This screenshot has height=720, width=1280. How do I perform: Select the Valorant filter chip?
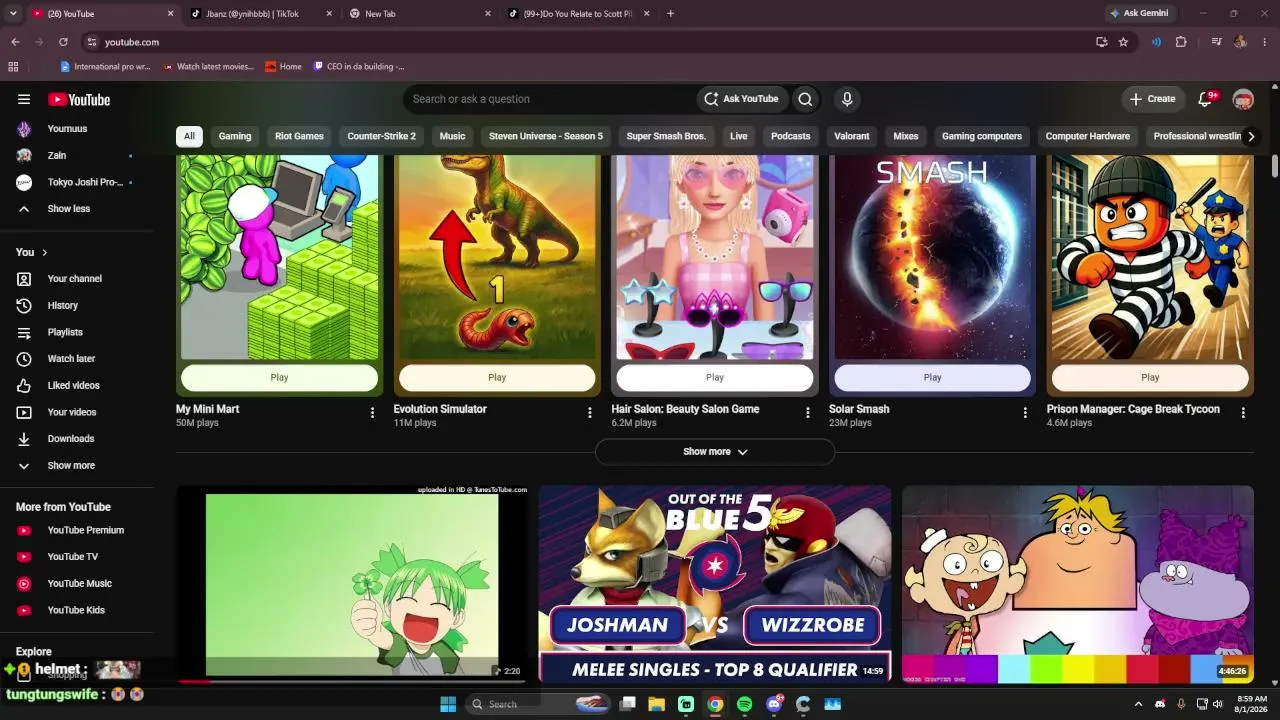point(852,136)
